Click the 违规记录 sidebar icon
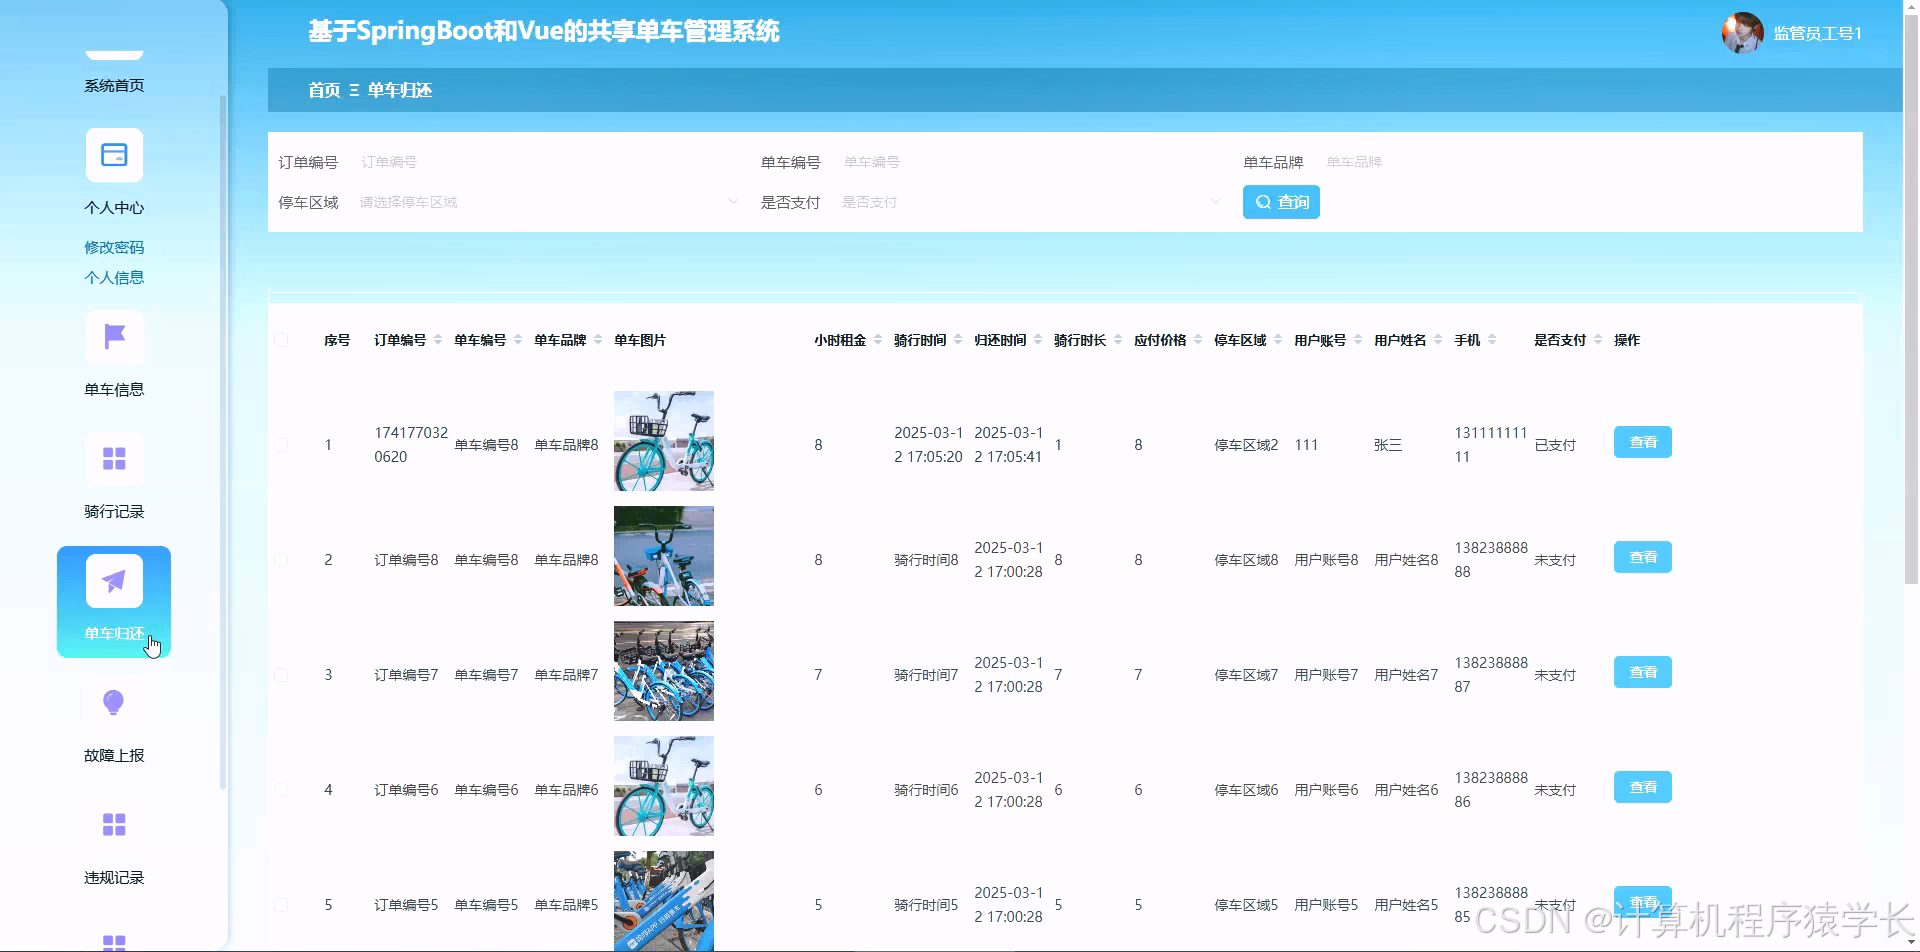Image resolution: width=1920 pixels, height=952 pixels. 114,823
